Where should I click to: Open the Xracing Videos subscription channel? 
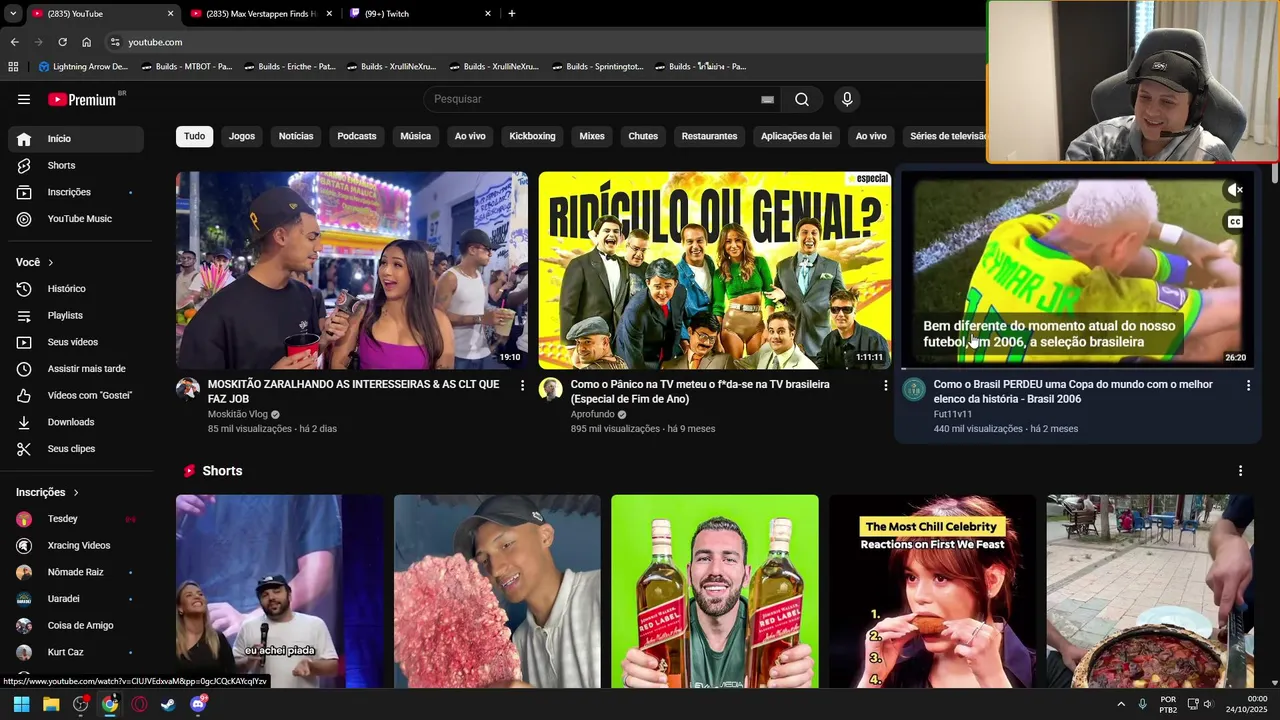point(76,546)
